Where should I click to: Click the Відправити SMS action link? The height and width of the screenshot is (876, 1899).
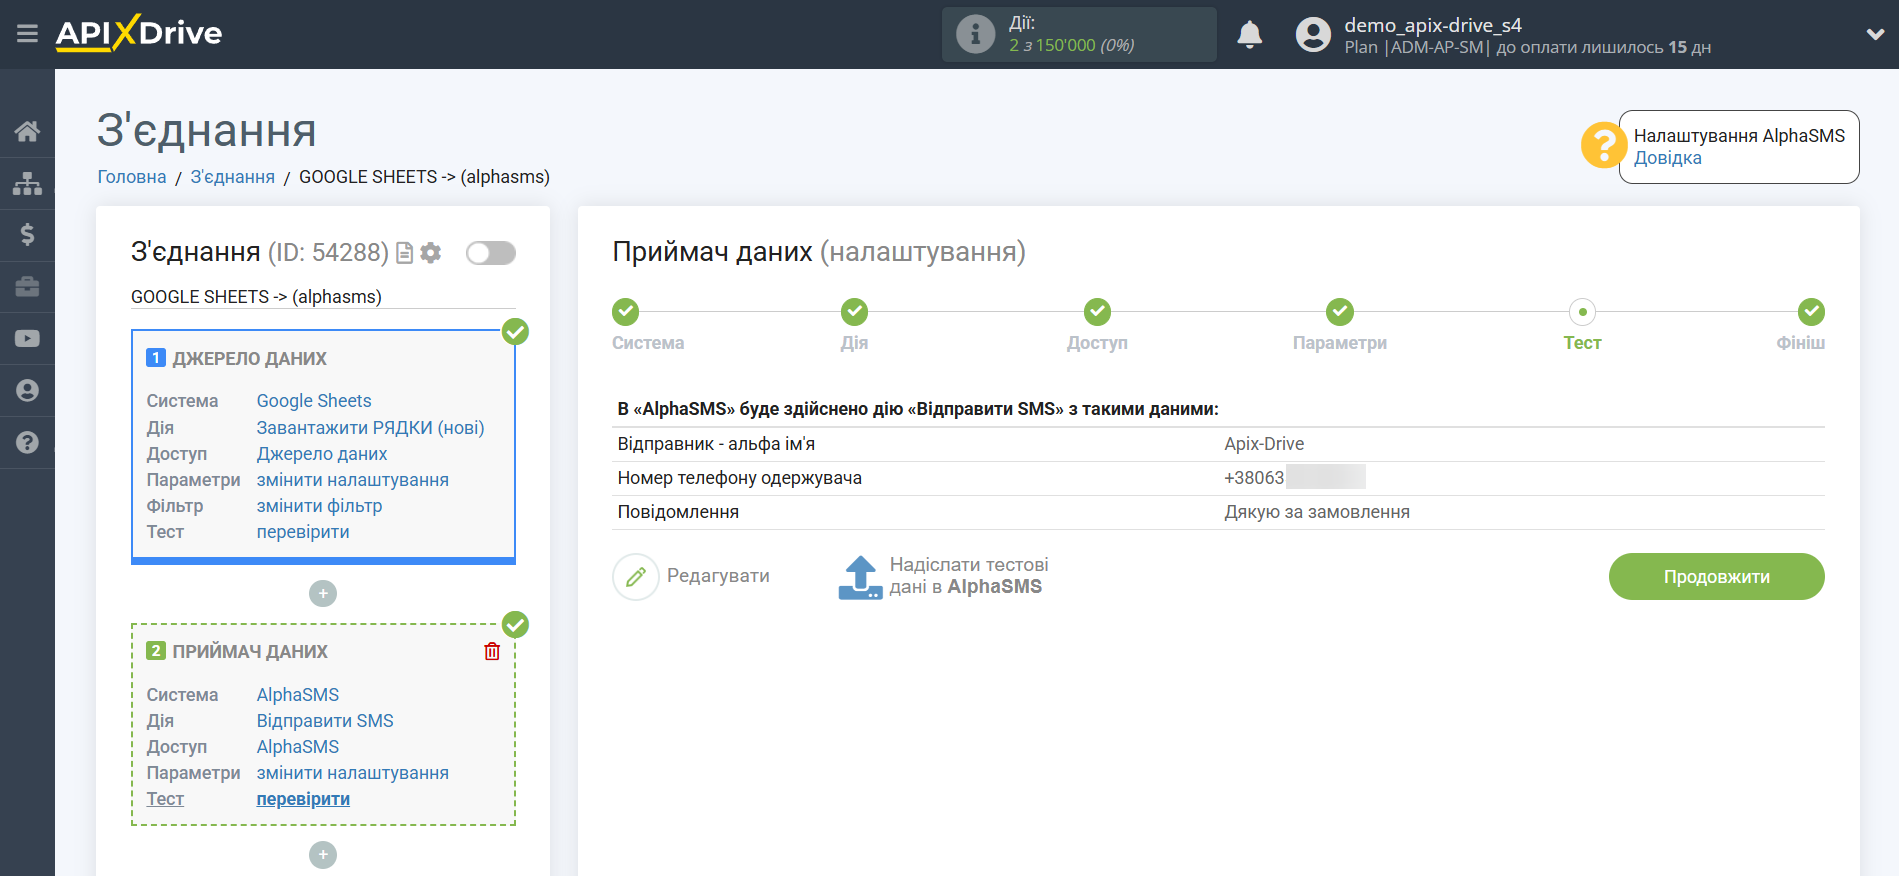pyautogui.click(x=325, y=721)
